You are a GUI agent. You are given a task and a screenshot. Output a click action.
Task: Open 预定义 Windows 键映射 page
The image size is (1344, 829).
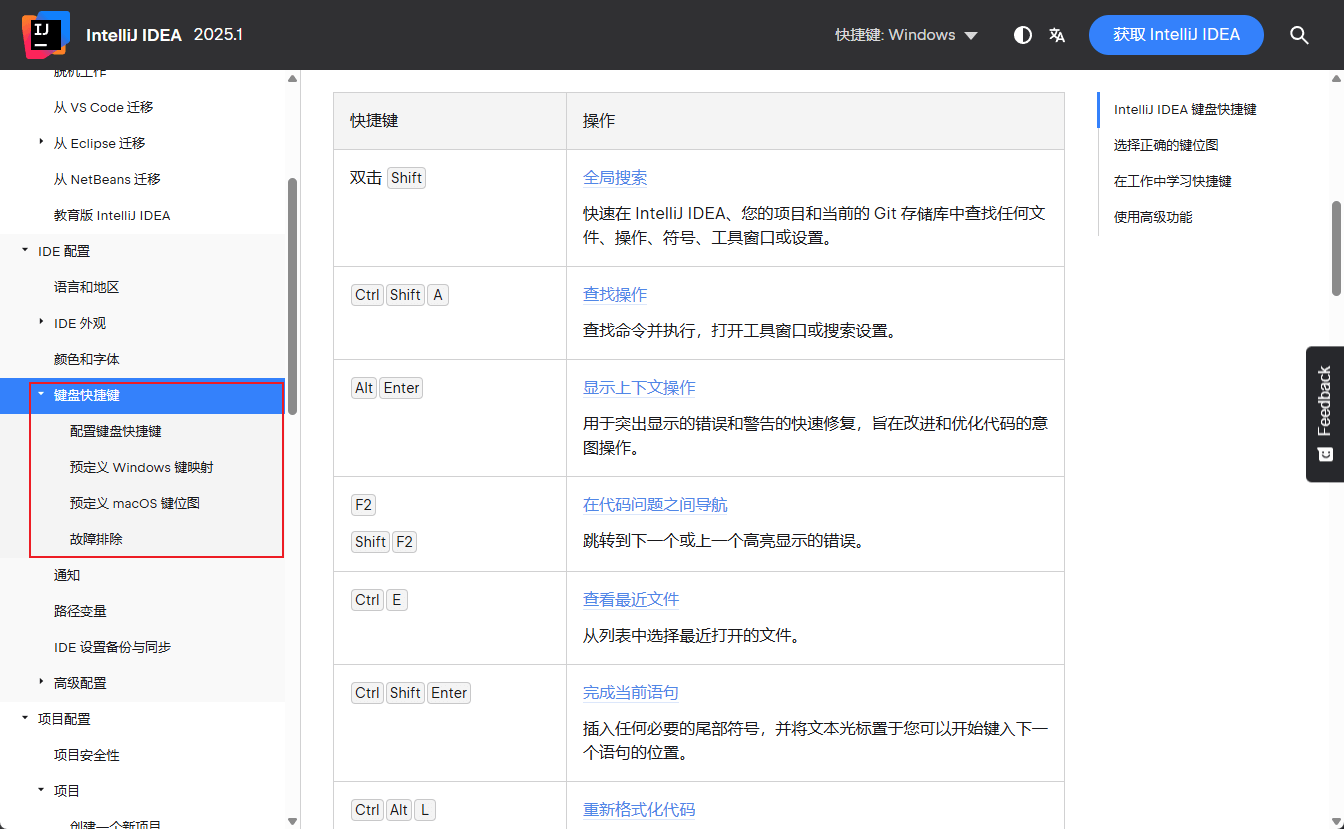point(141,467)
